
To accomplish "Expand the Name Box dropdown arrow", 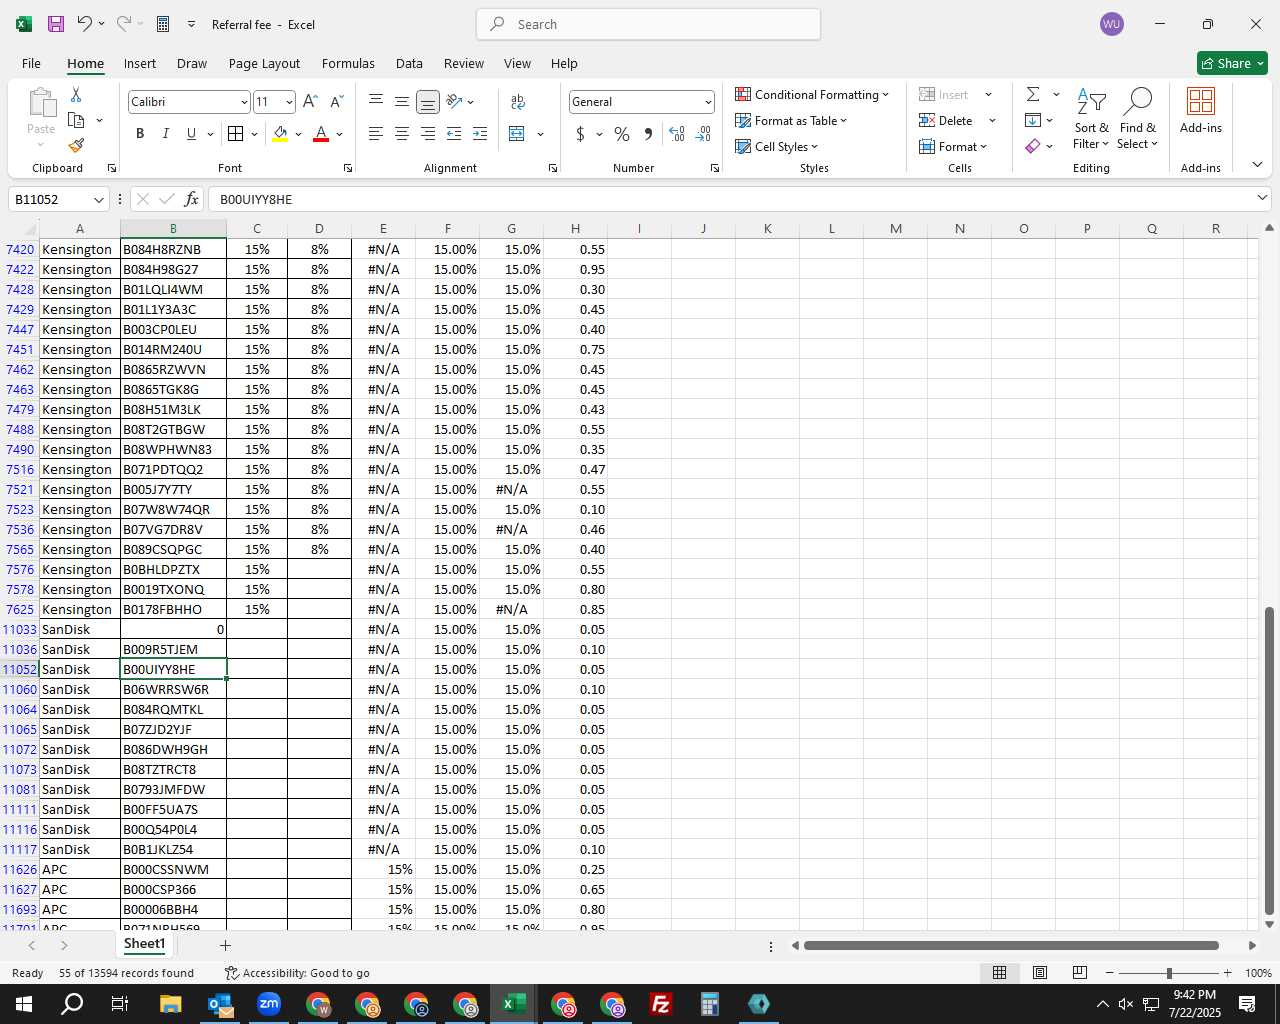I will point(98,200).
